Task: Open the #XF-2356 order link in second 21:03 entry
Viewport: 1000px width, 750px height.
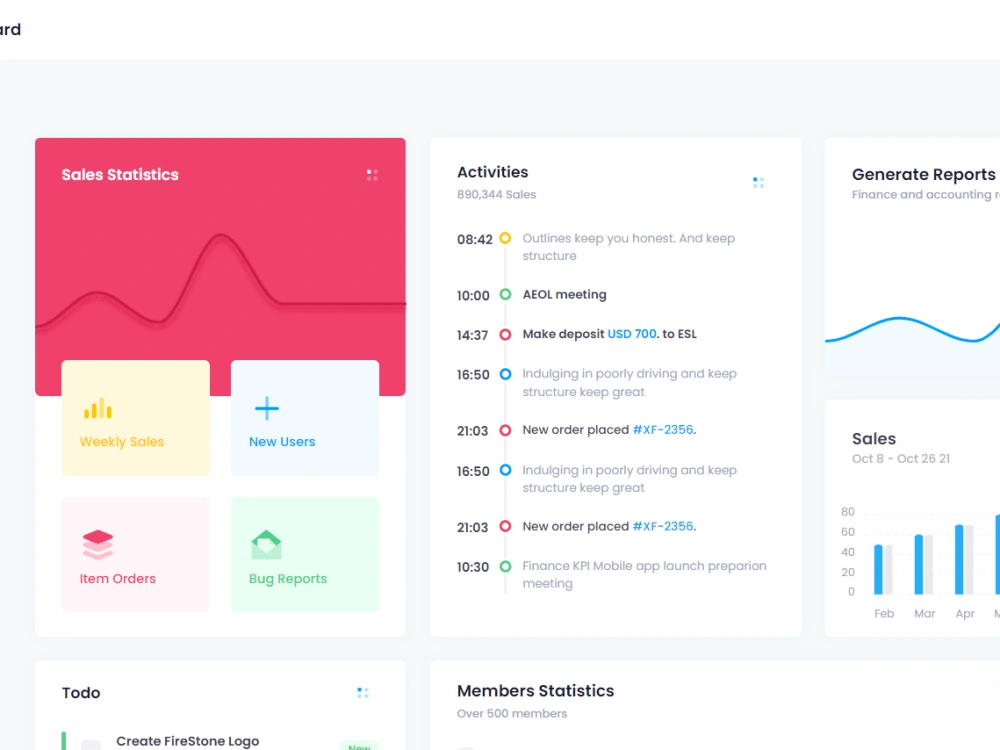Action: click(x=663, y=527)
